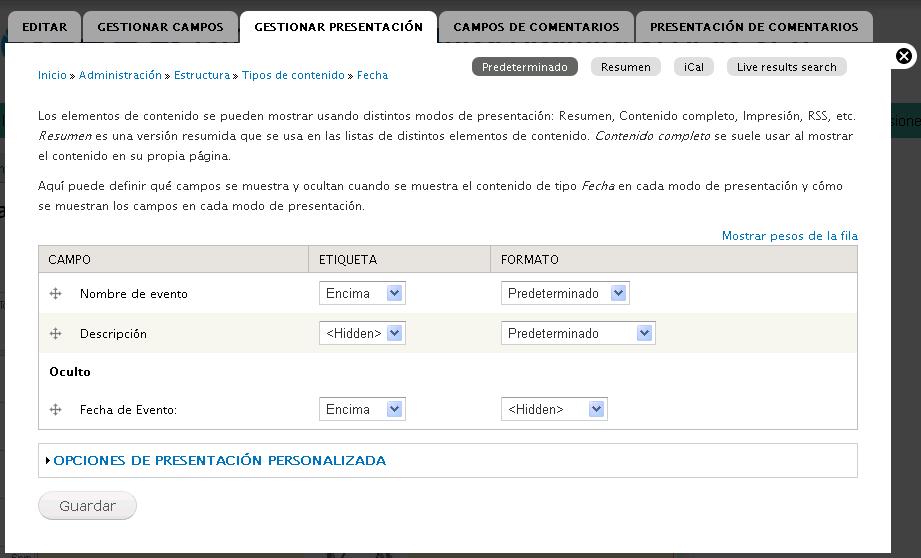Click Mostrar pesos de la fila link
This screenshot has width=921, height=558.
[x=789, y=236]
